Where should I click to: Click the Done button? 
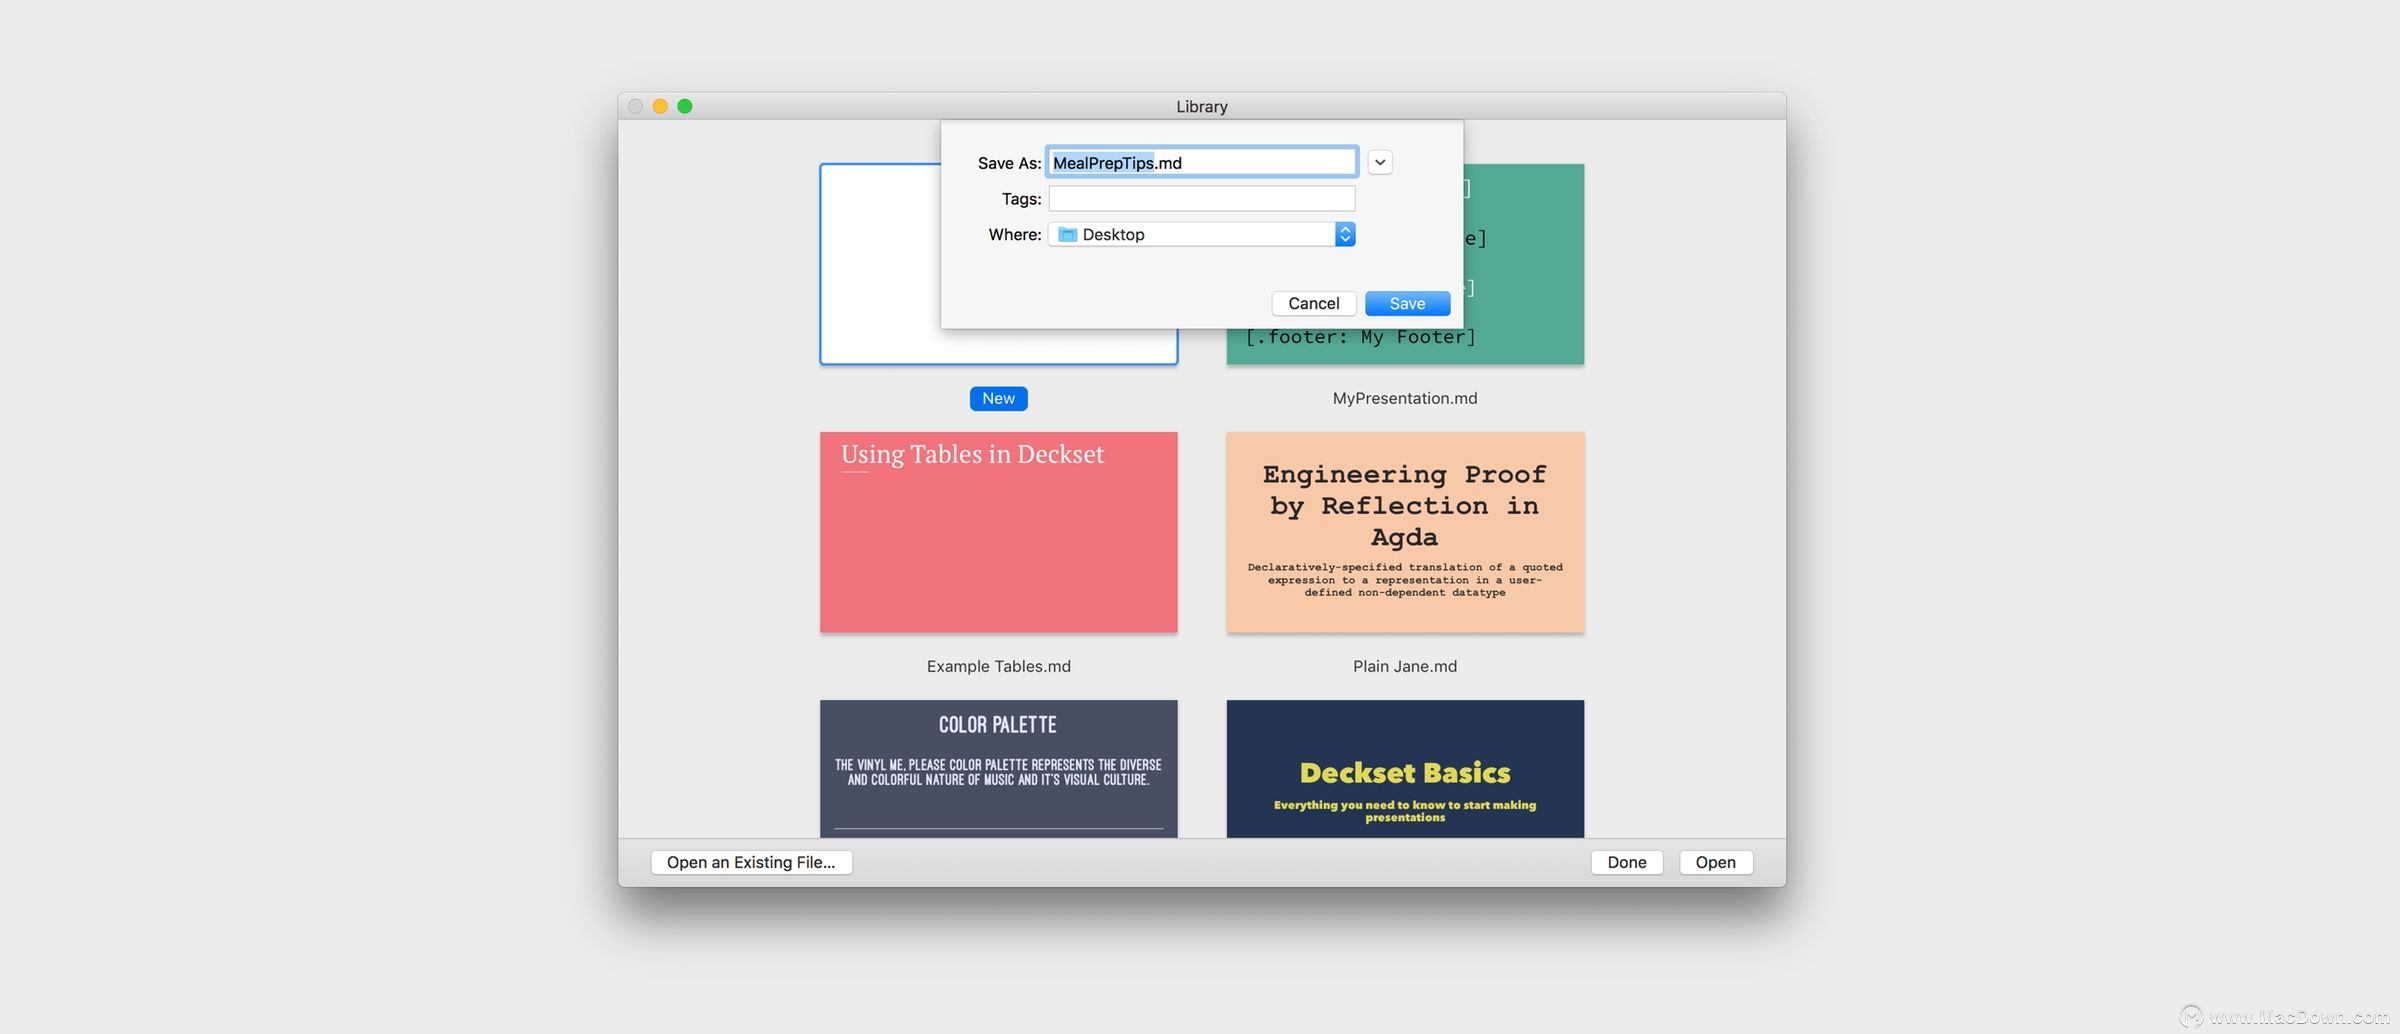tap(1626, 862)
